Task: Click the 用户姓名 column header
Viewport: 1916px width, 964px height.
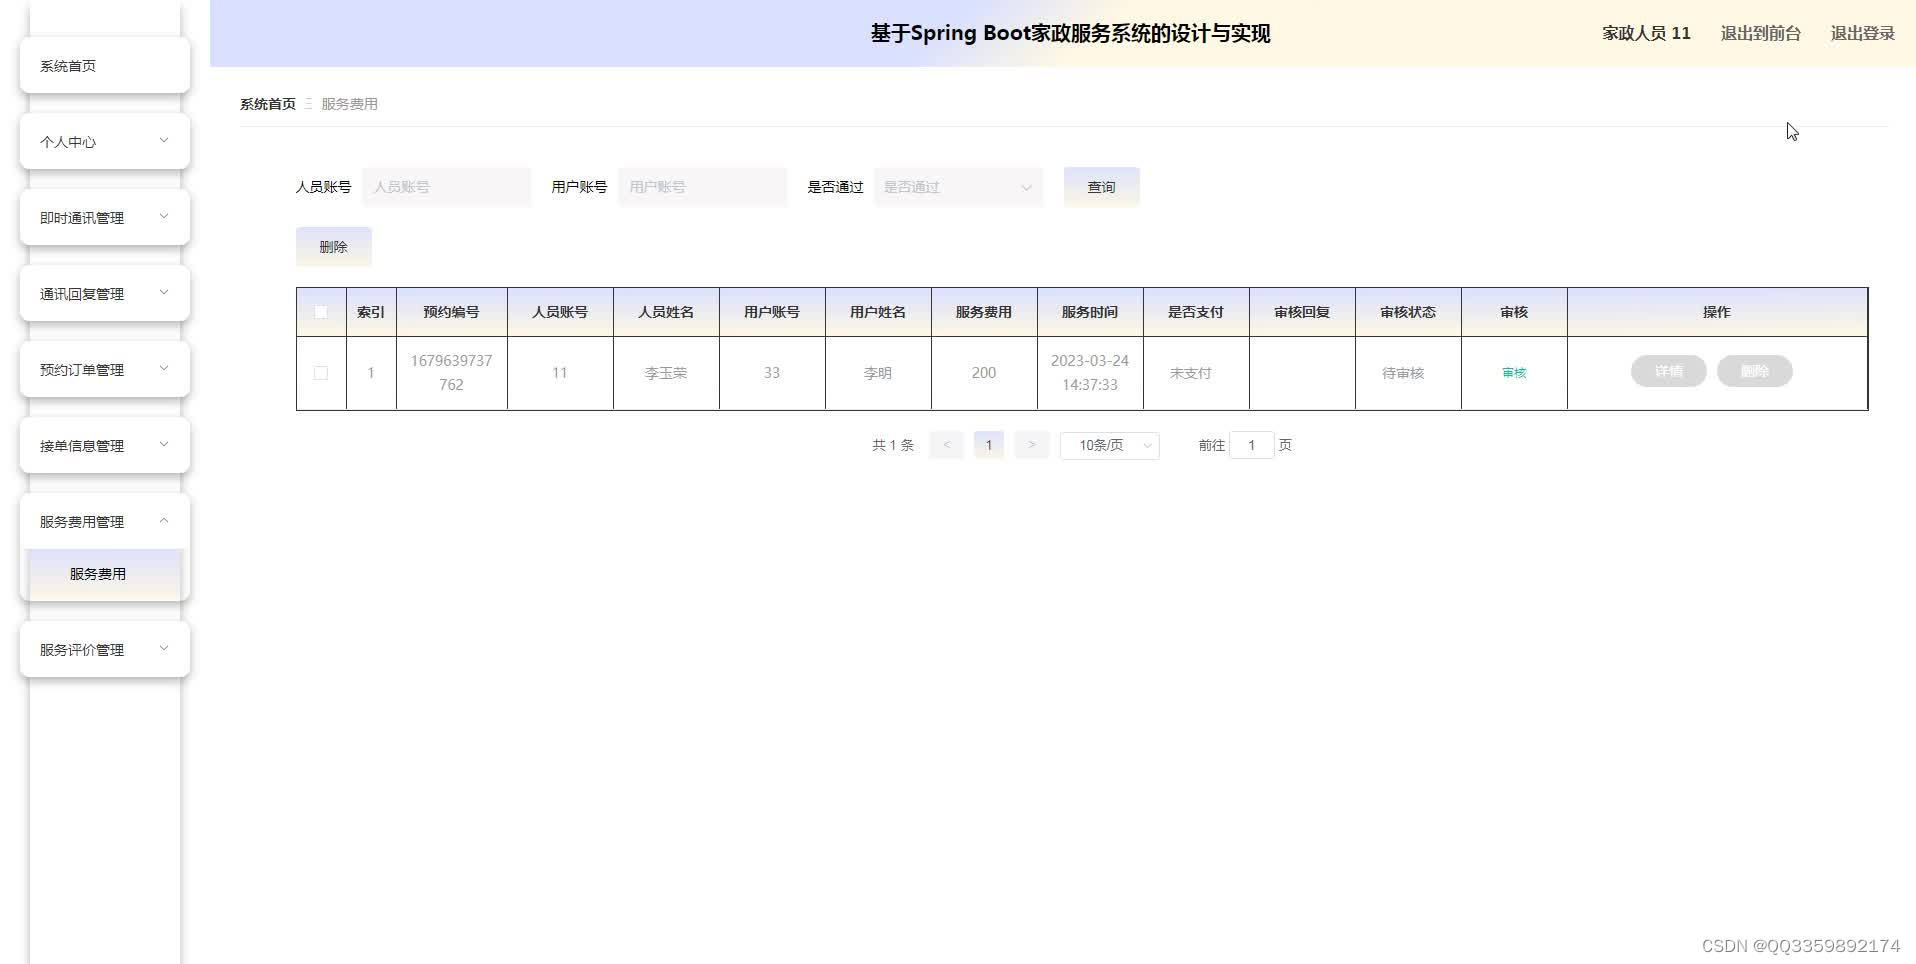Action: pos(878,312)
